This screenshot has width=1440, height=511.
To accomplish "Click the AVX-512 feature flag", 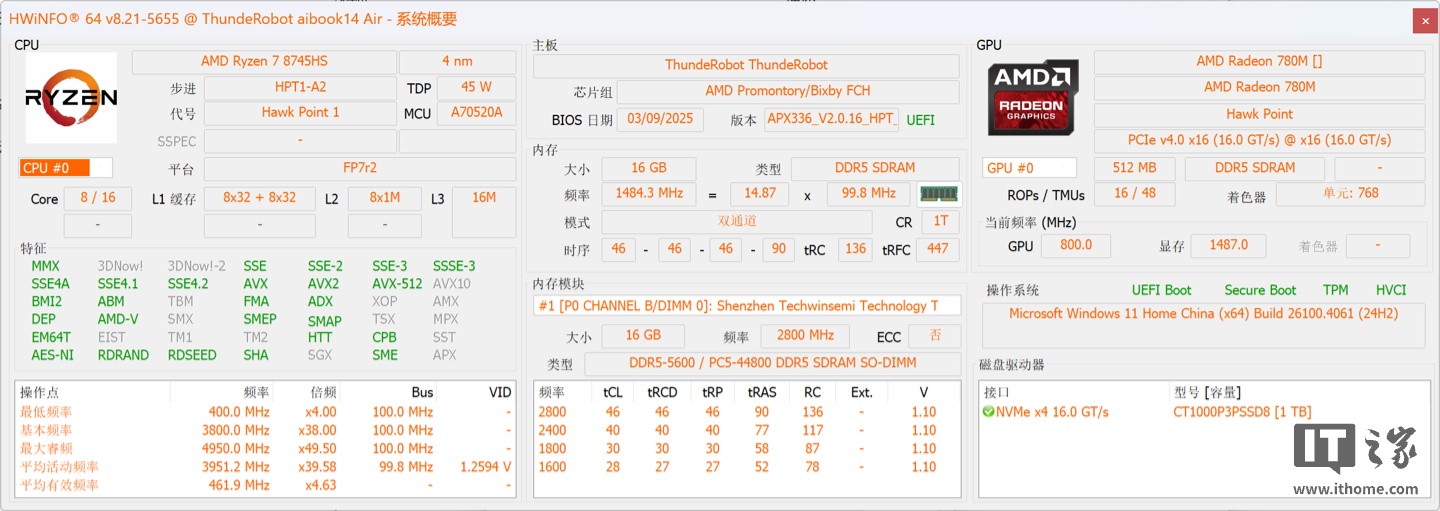I will pyautogui.click(x=397, y=284).
